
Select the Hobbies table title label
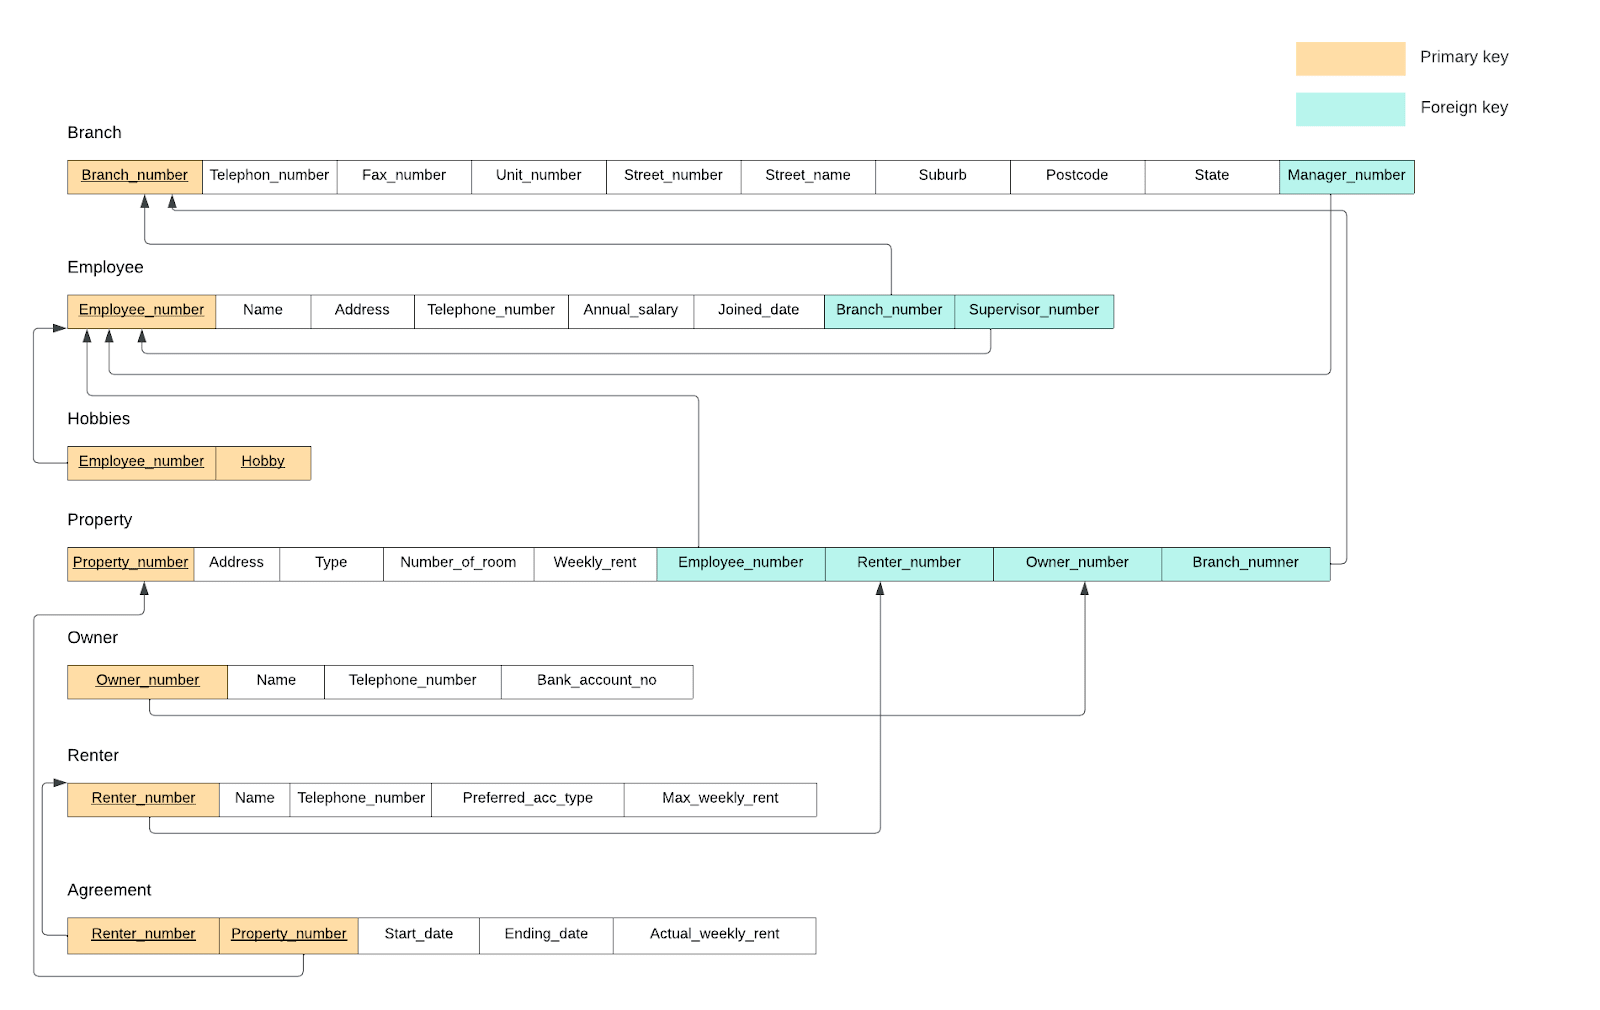[x=98, y=419]
